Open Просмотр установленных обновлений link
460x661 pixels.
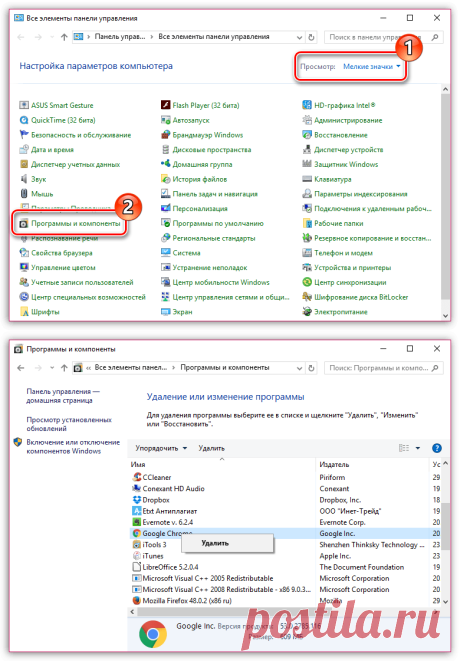[69, 424]
